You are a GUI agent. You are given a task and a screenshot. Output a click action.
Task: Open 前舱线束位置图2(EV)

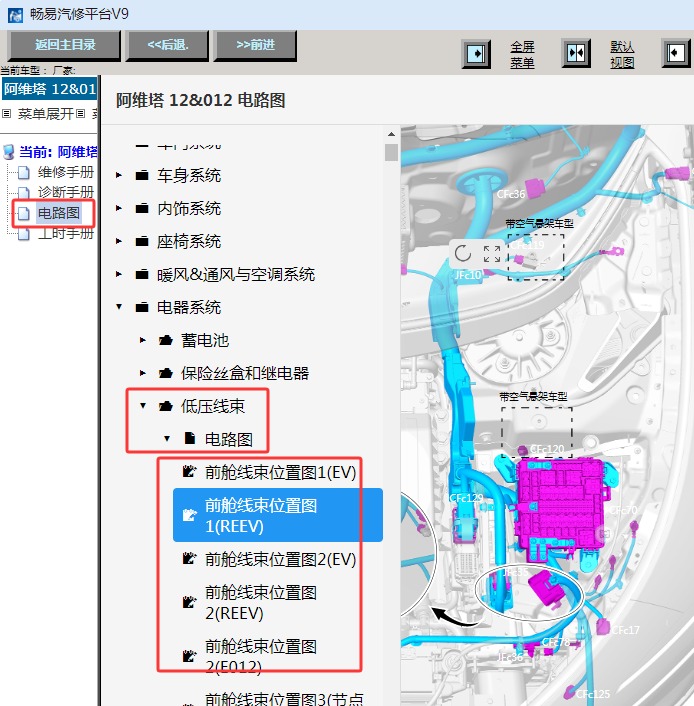pyautogui.click(x=280, y=560)
